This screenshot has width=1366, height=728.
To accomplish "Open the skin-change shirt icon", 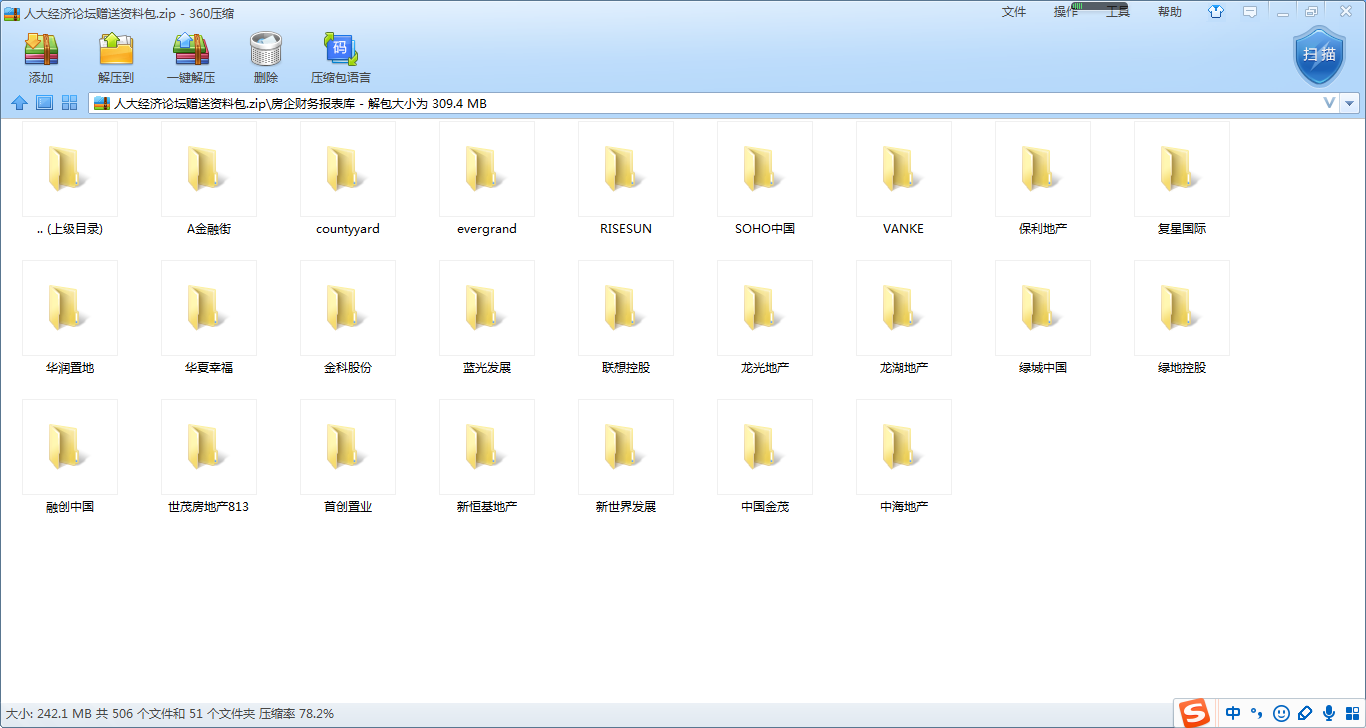I will [1216, 12].
